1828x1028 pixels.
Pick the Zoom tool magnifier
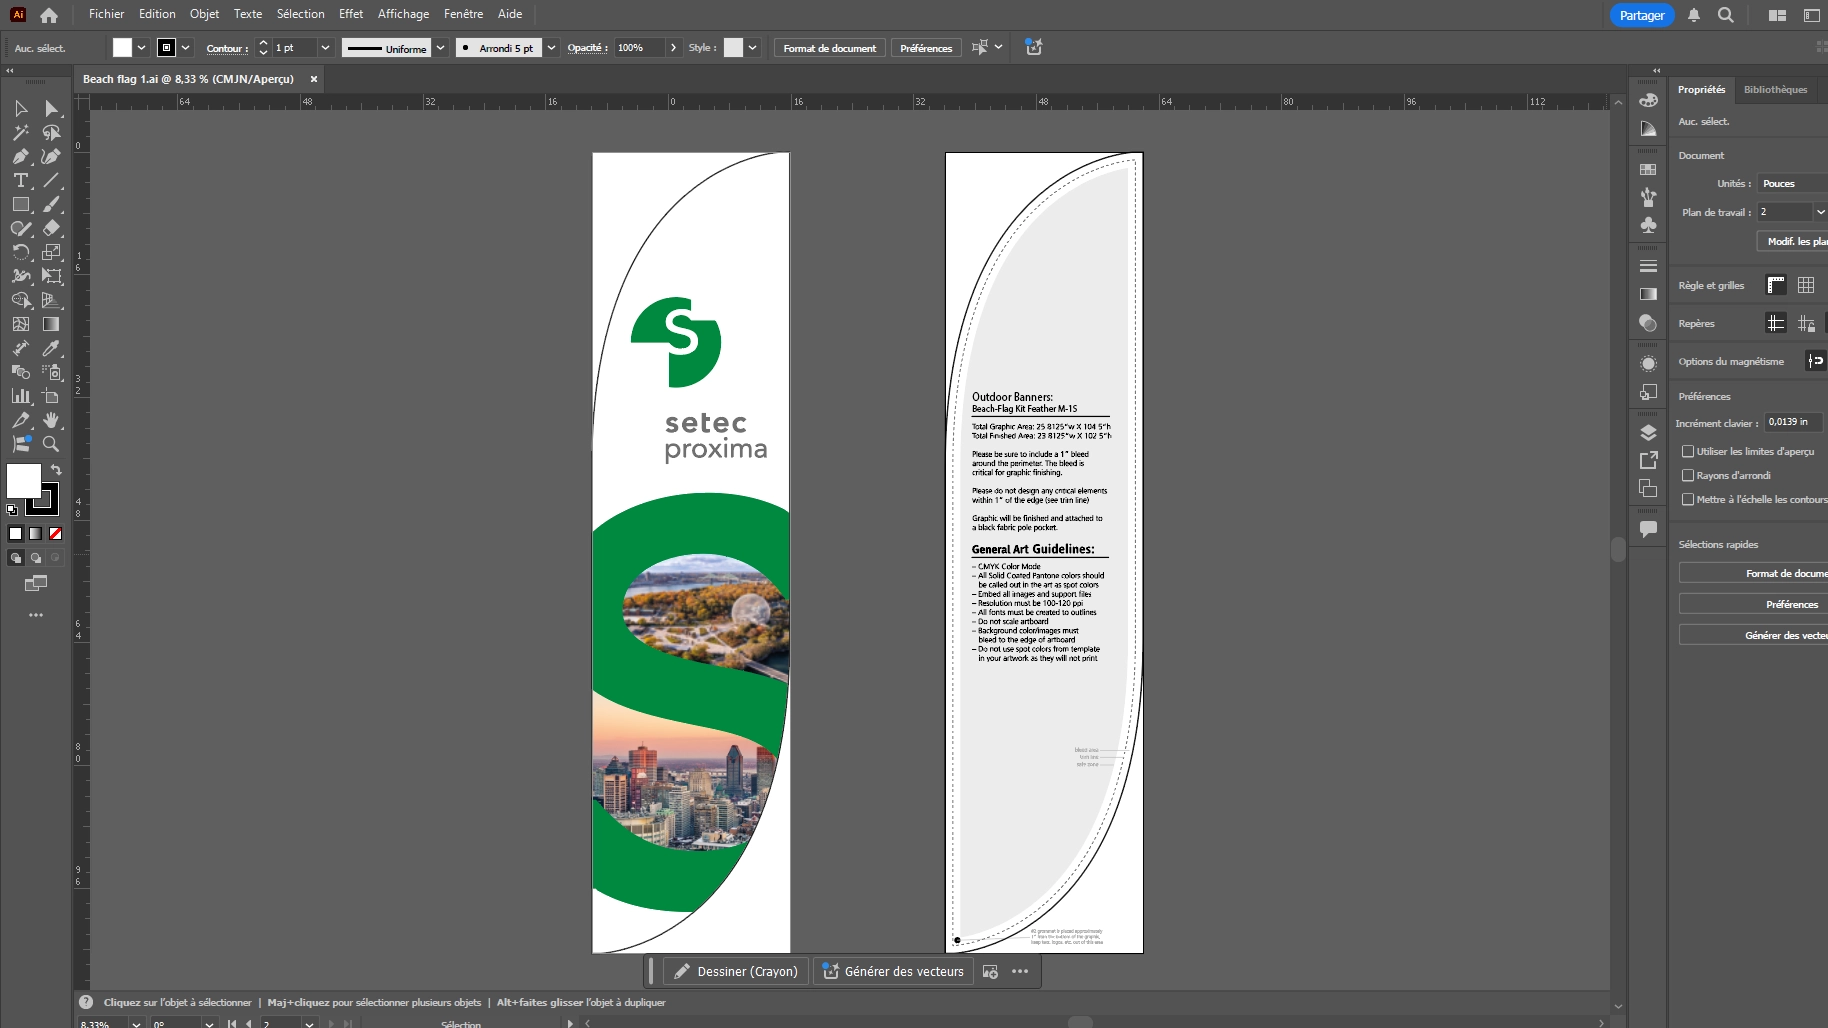[51, 444]
